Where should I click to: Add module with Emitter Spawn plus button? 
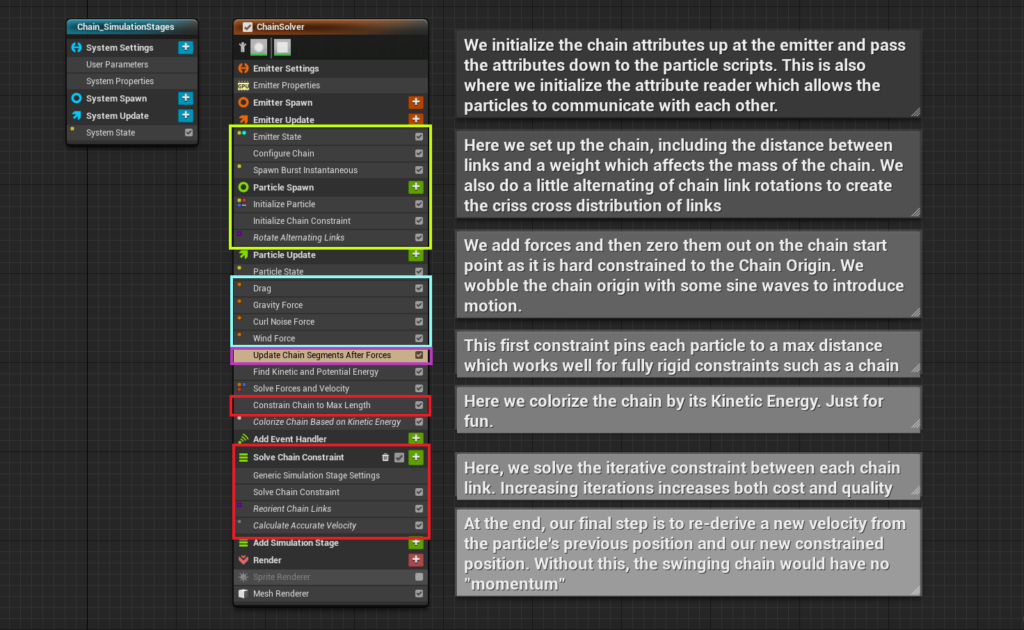[x=415, y=102]
